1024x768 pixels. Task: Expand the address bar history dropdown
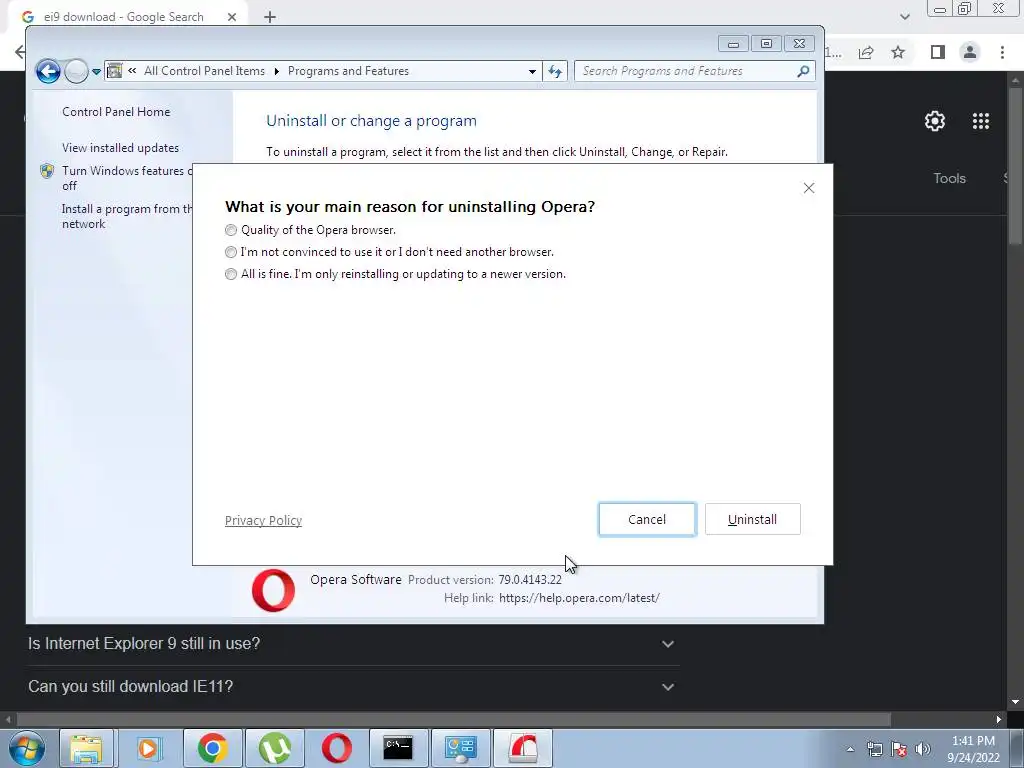[x=532, y=71]
